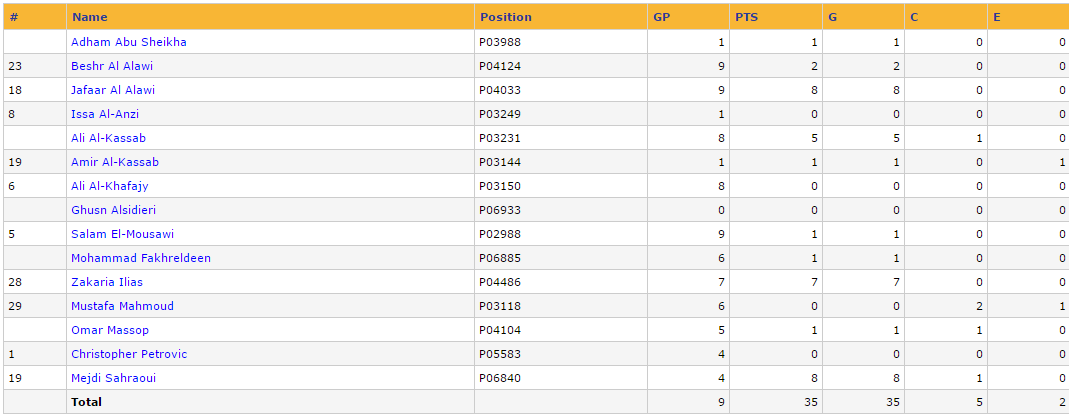The width and height of the screenshot is (1069, 418).
Task: Sort by jersey number # header
Action: coord(14,18)
